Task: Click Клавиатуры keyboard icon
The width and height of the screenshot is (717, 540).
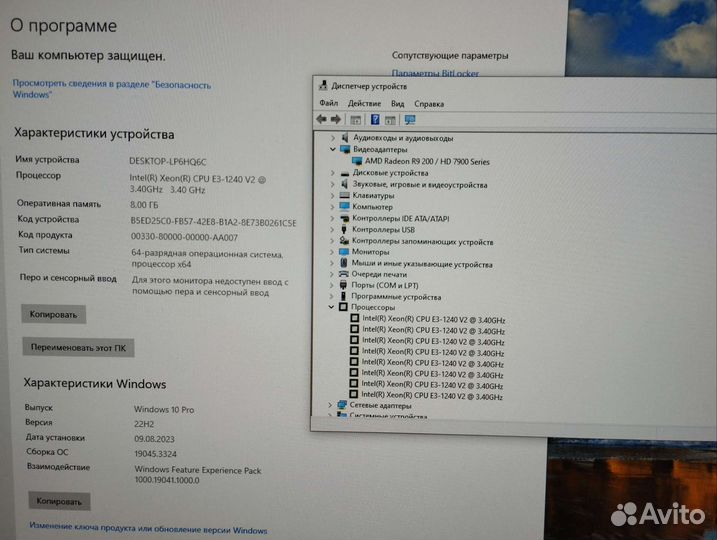Action: [x=345, y=195]
